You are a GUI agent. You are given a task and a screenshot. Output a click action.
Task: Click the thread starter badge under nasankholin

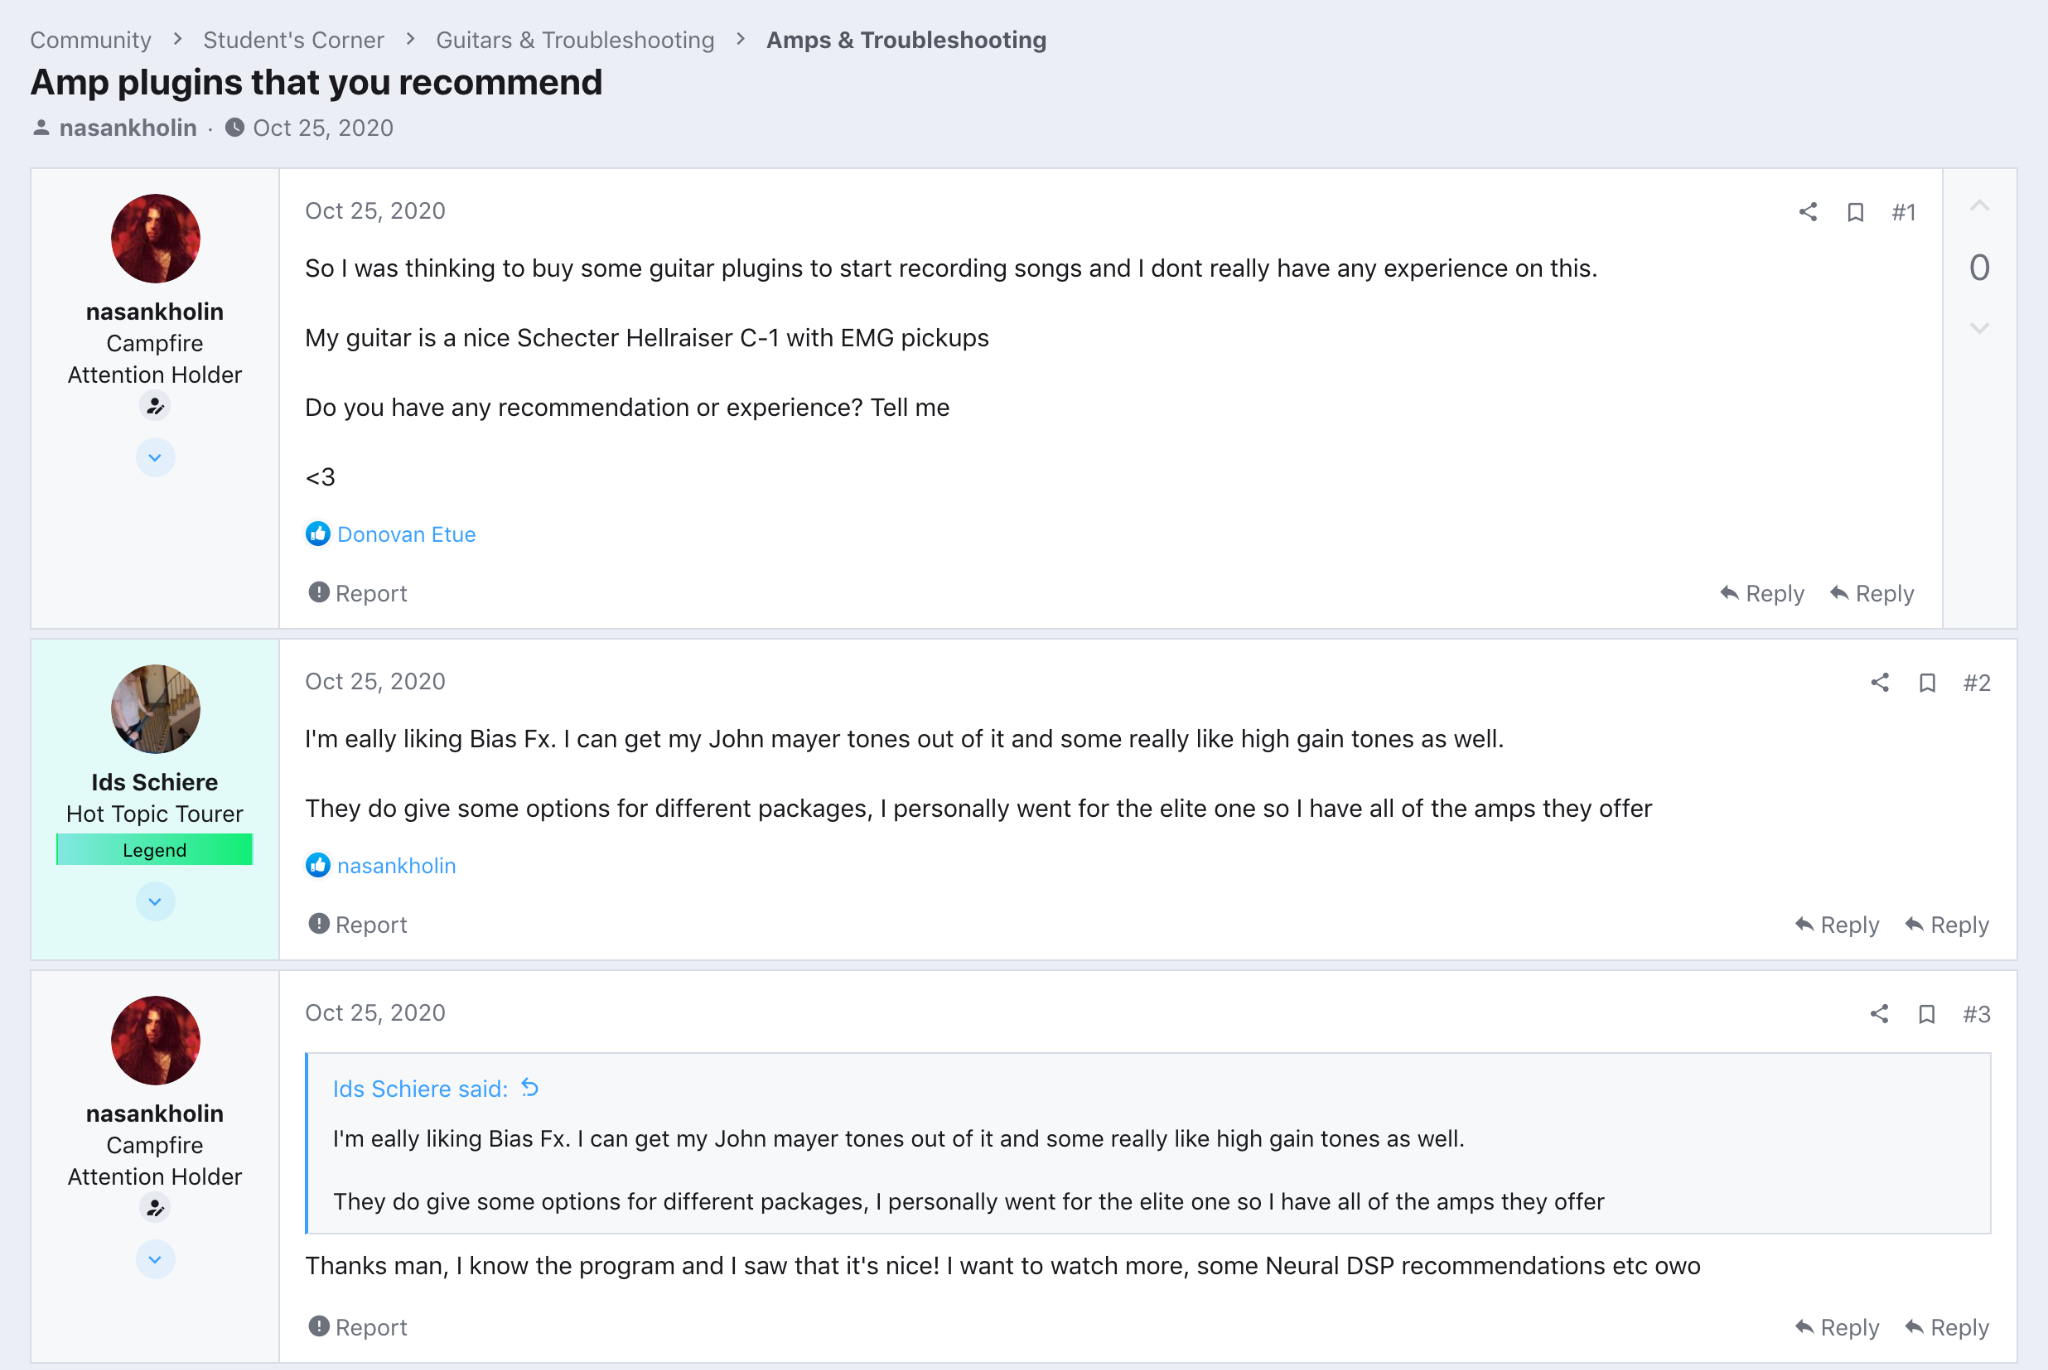(x=155, y=406)
